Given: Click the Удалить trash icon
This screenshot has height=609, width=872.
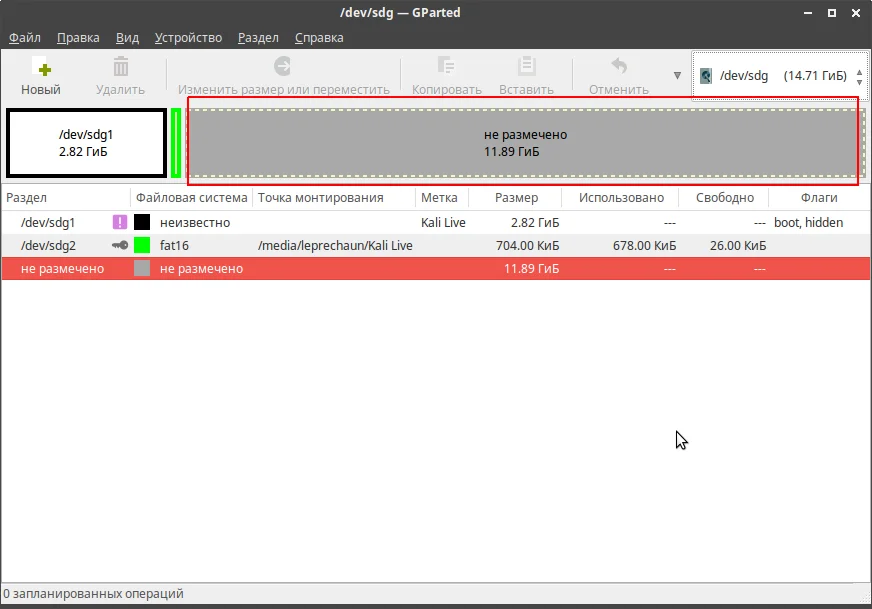Looking at the screenshot, I should click(x=120, y=66).
